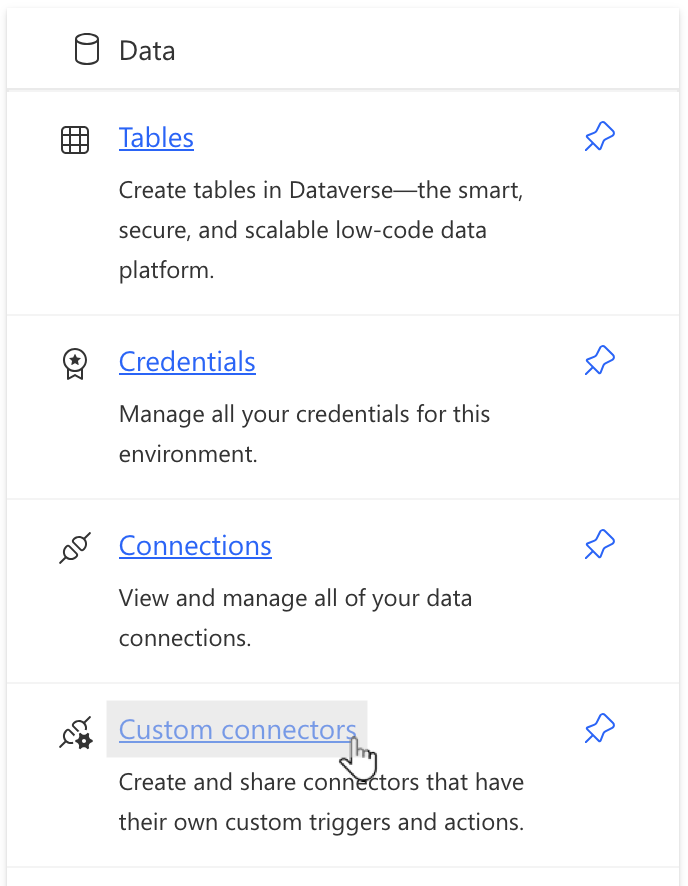
Task: Click the Data cylinder icon in header
Action: click(x=87, y=49)
